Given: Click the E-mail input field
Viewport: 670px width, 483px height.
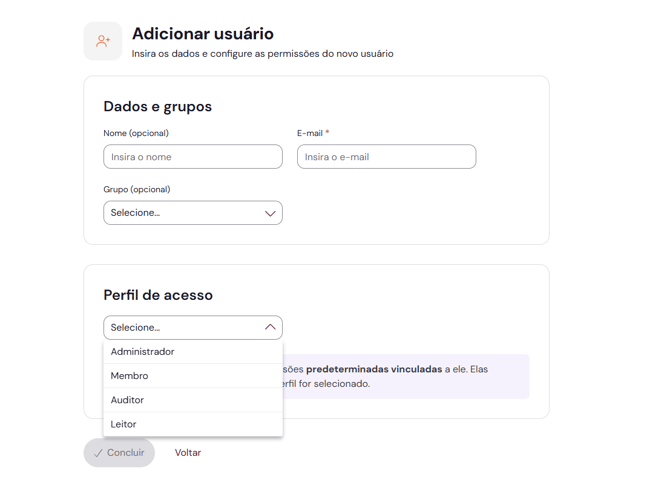Looking at the screenshot, I should [x=386, y=157].
